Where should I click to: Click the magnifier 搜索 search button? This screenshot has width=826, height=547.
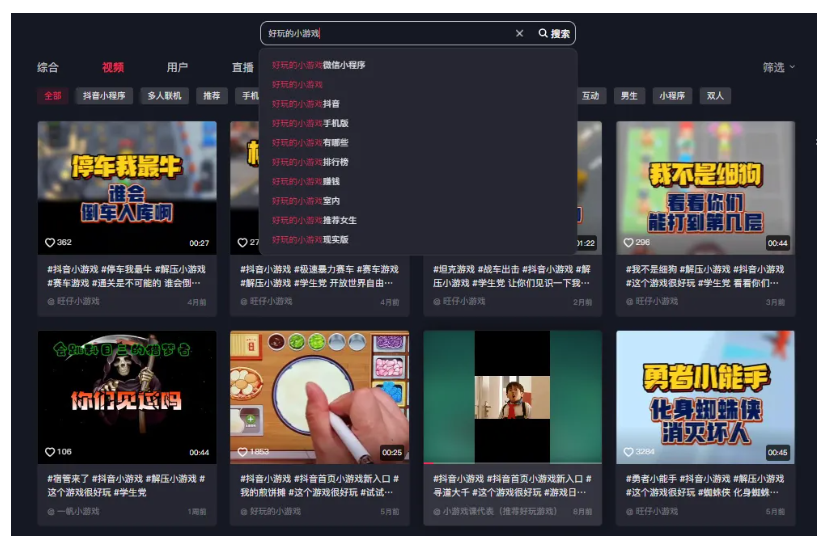tap(554, 34)
